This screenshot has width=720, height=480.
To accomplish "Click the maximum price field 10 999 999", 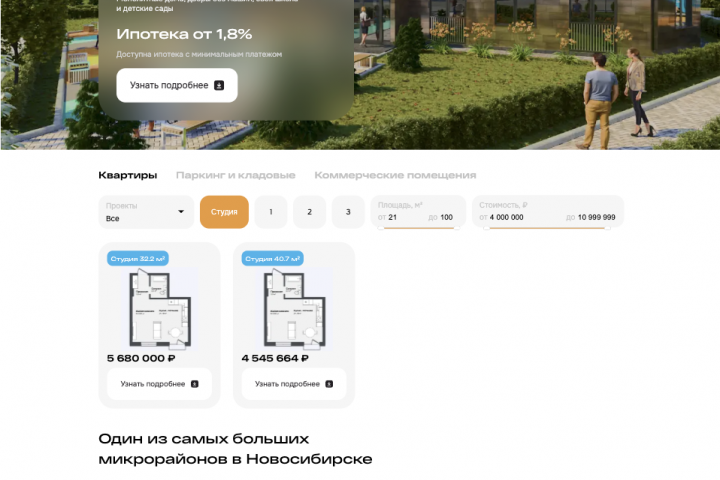I will (596, 217).
